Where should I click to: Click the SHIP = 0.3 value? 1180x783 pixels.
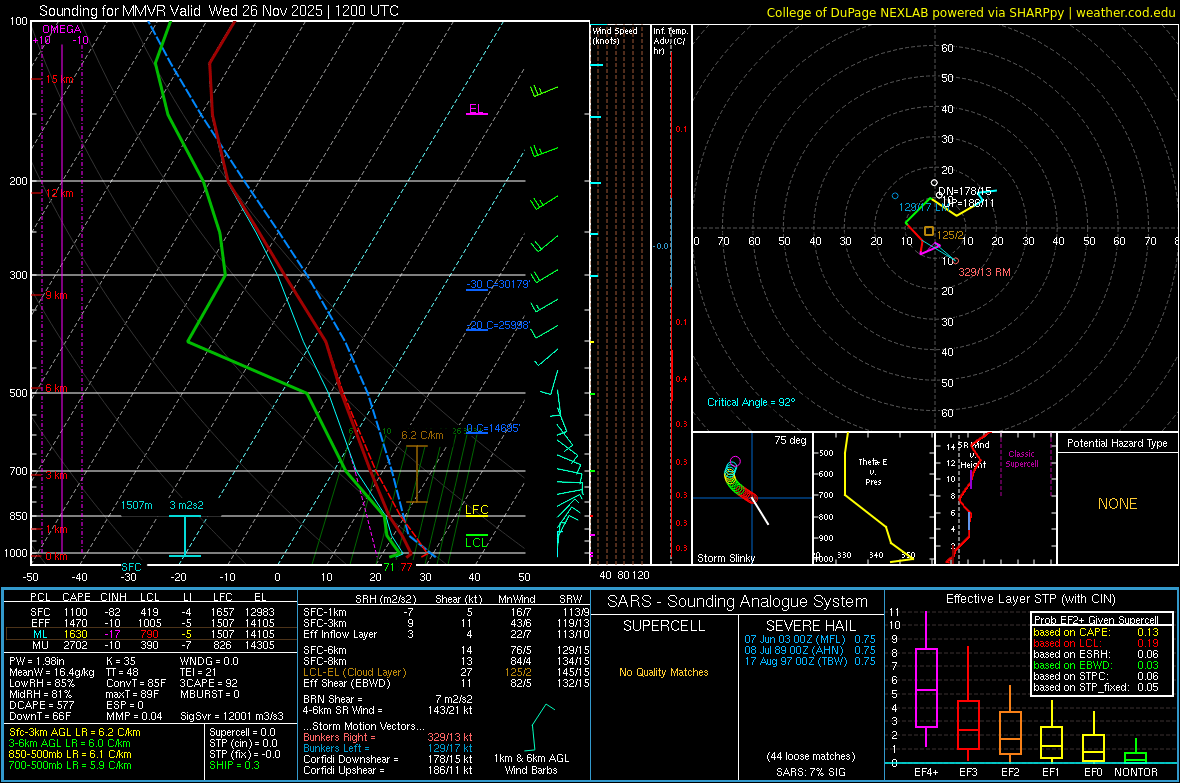tap(234, 765)
